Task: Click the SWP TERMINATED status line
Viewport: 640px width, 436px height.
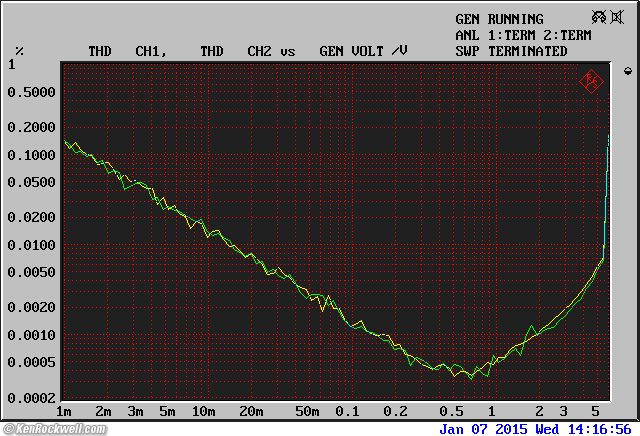Action: point(511,51)
